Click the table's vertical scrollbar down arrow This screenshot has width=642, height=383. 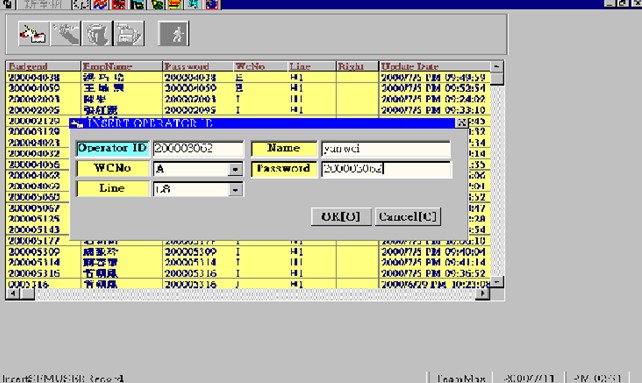pos(497,282)
